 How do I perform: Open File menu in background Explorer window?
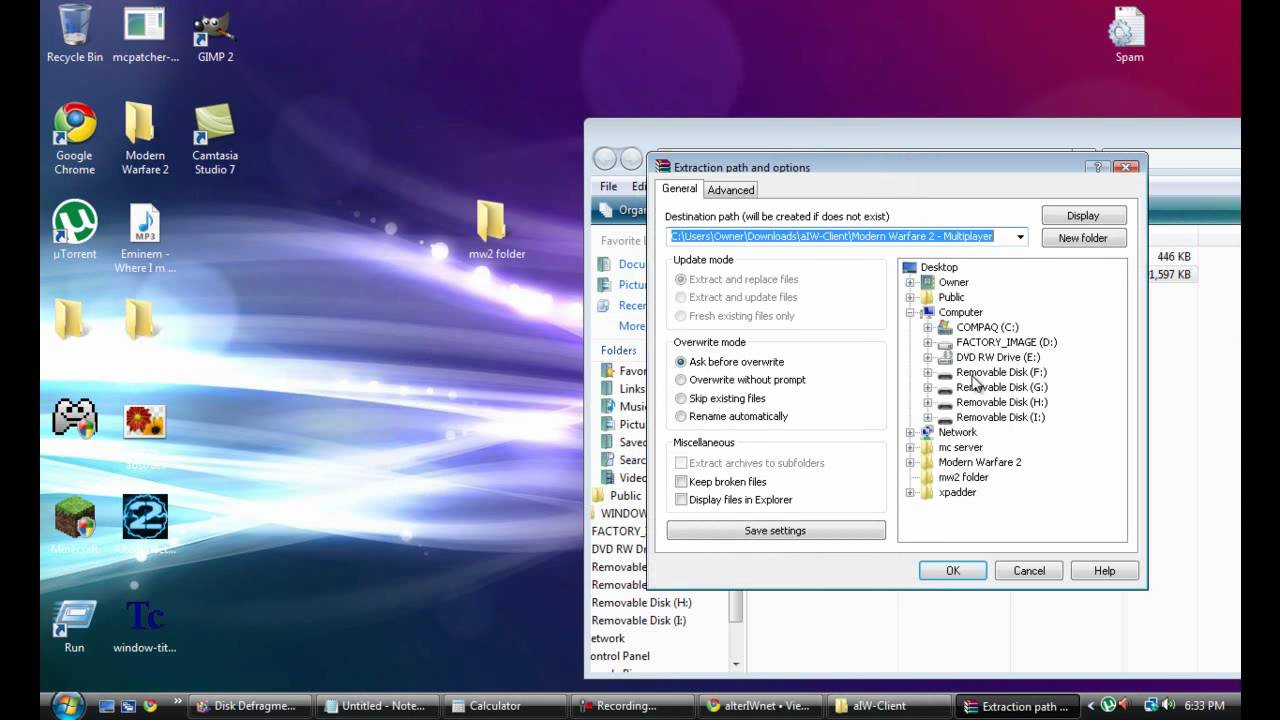[x=609, y=186]
